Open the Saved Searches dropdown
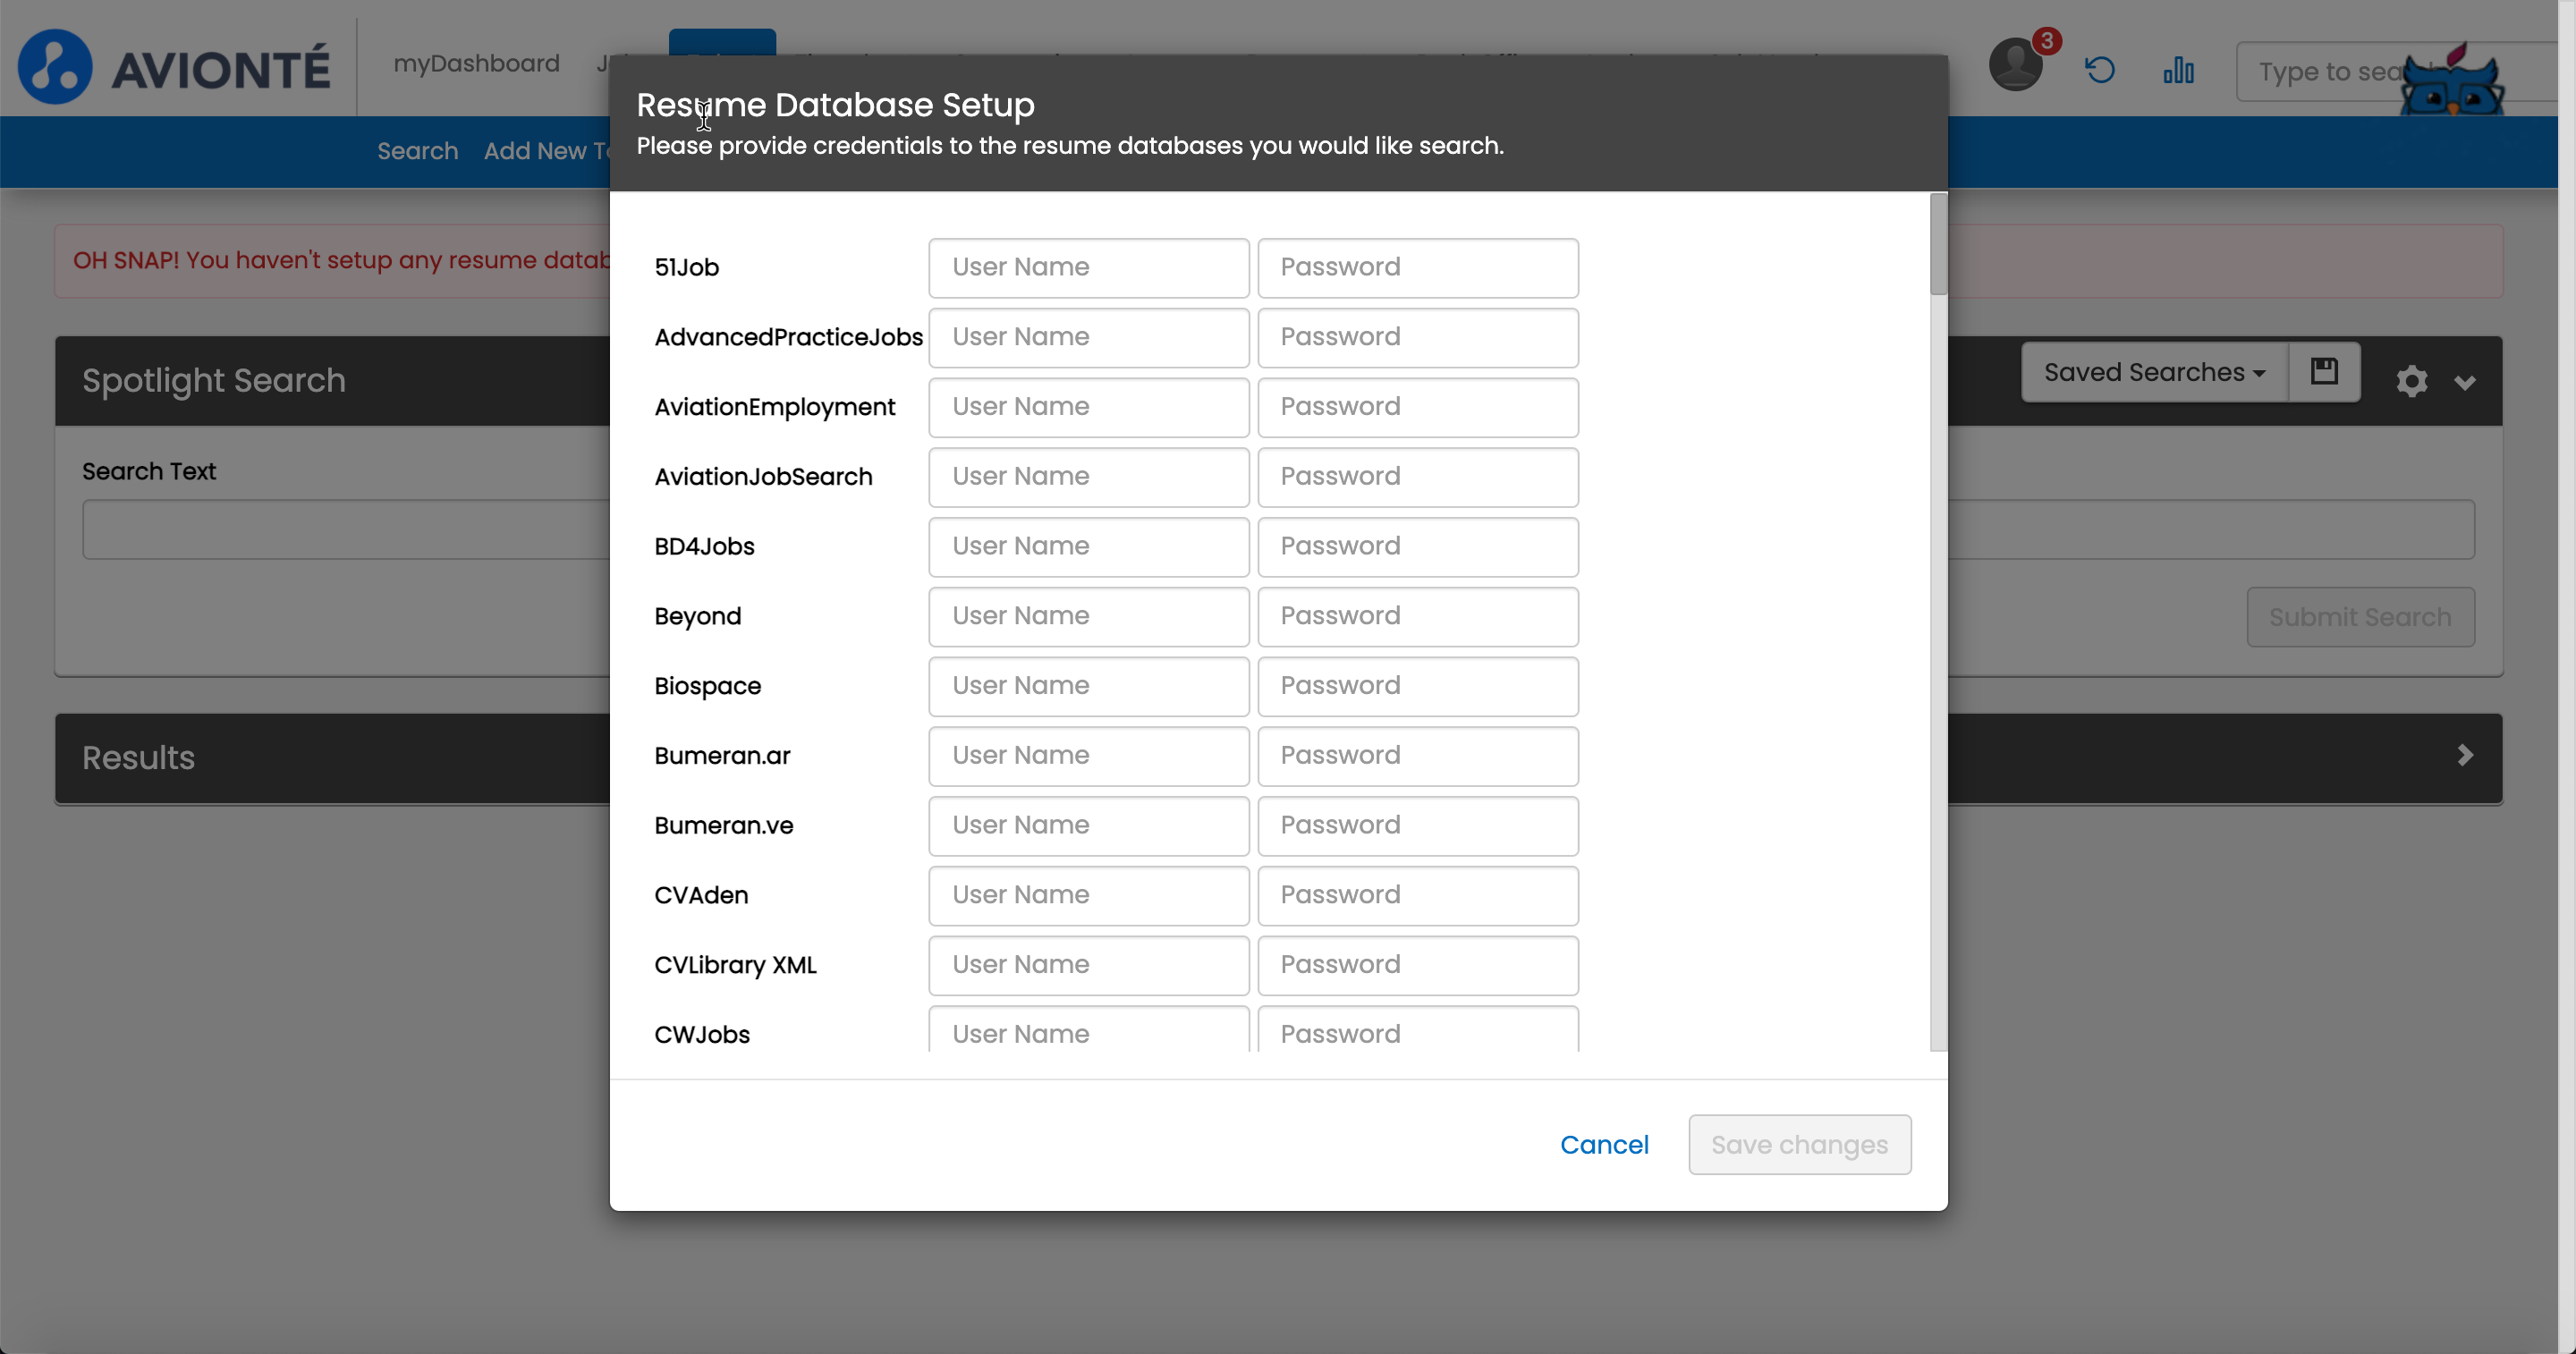2576x1354 pixels. click(x=2154, y=372)
